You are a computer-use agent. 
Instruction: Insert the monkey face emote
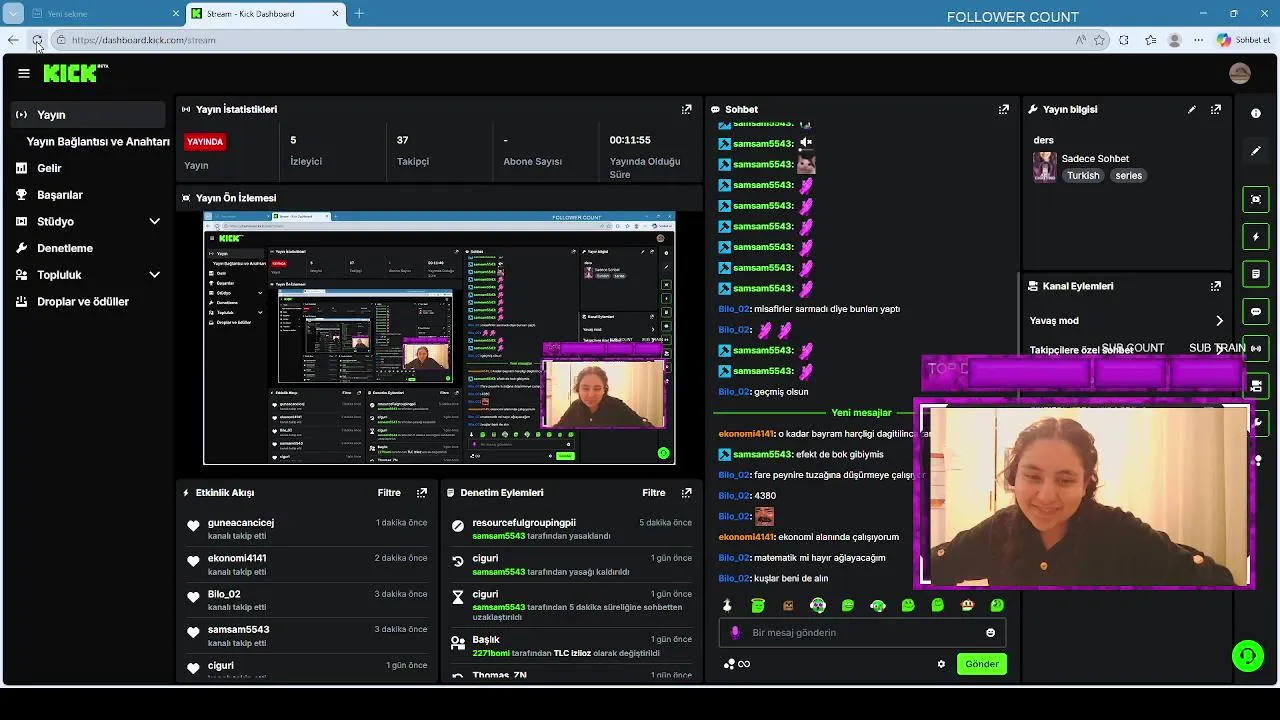point(968,605)
